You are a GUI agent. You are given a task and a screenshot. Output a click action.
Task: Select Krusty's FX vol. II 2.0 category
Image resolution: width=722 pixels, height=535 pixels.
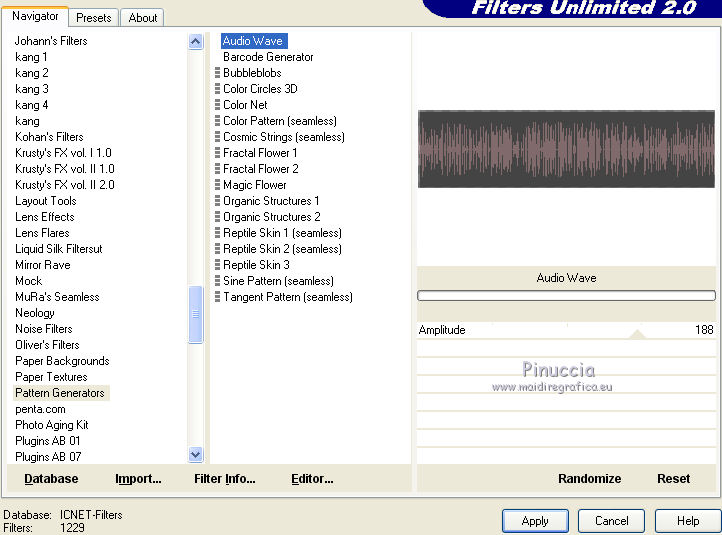(64, 185)
